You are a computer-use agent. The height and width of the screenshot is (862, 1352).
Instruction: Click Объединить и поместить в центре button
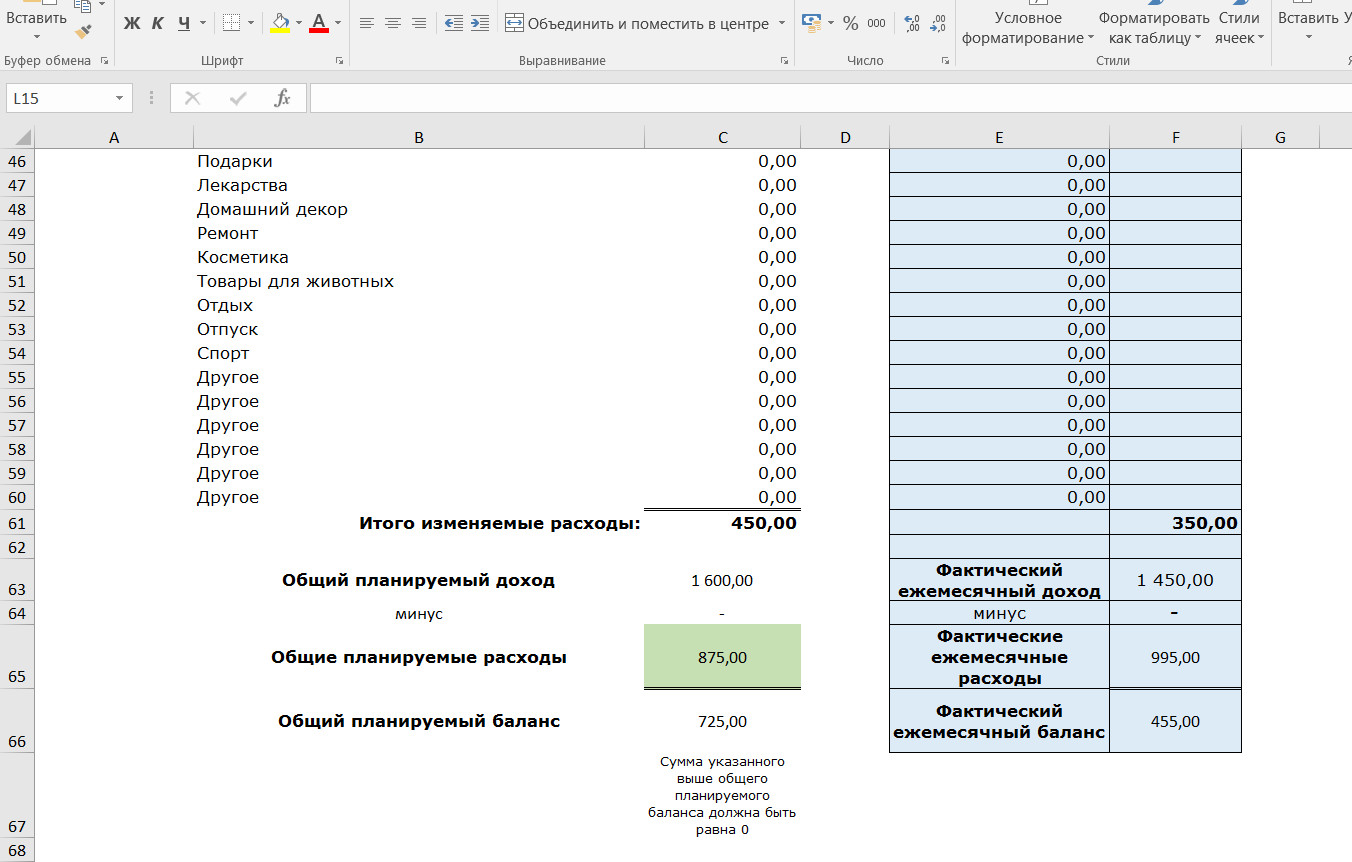pos(637,23)
